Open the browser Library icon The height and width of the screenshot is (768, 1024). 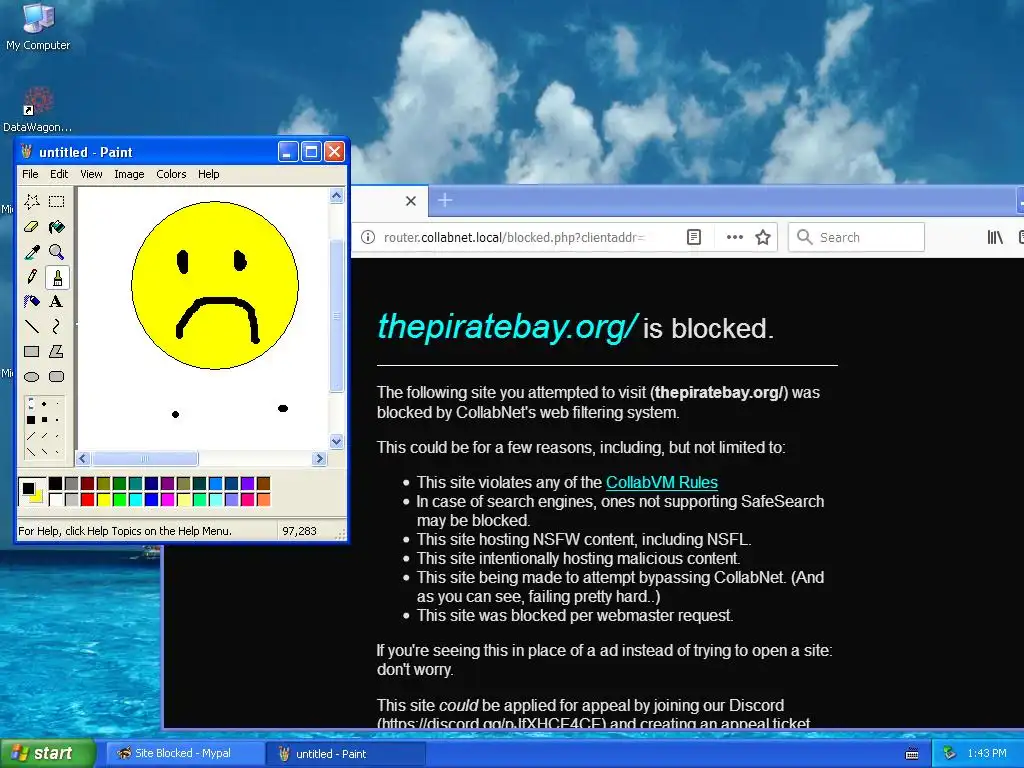click(995, 237)
